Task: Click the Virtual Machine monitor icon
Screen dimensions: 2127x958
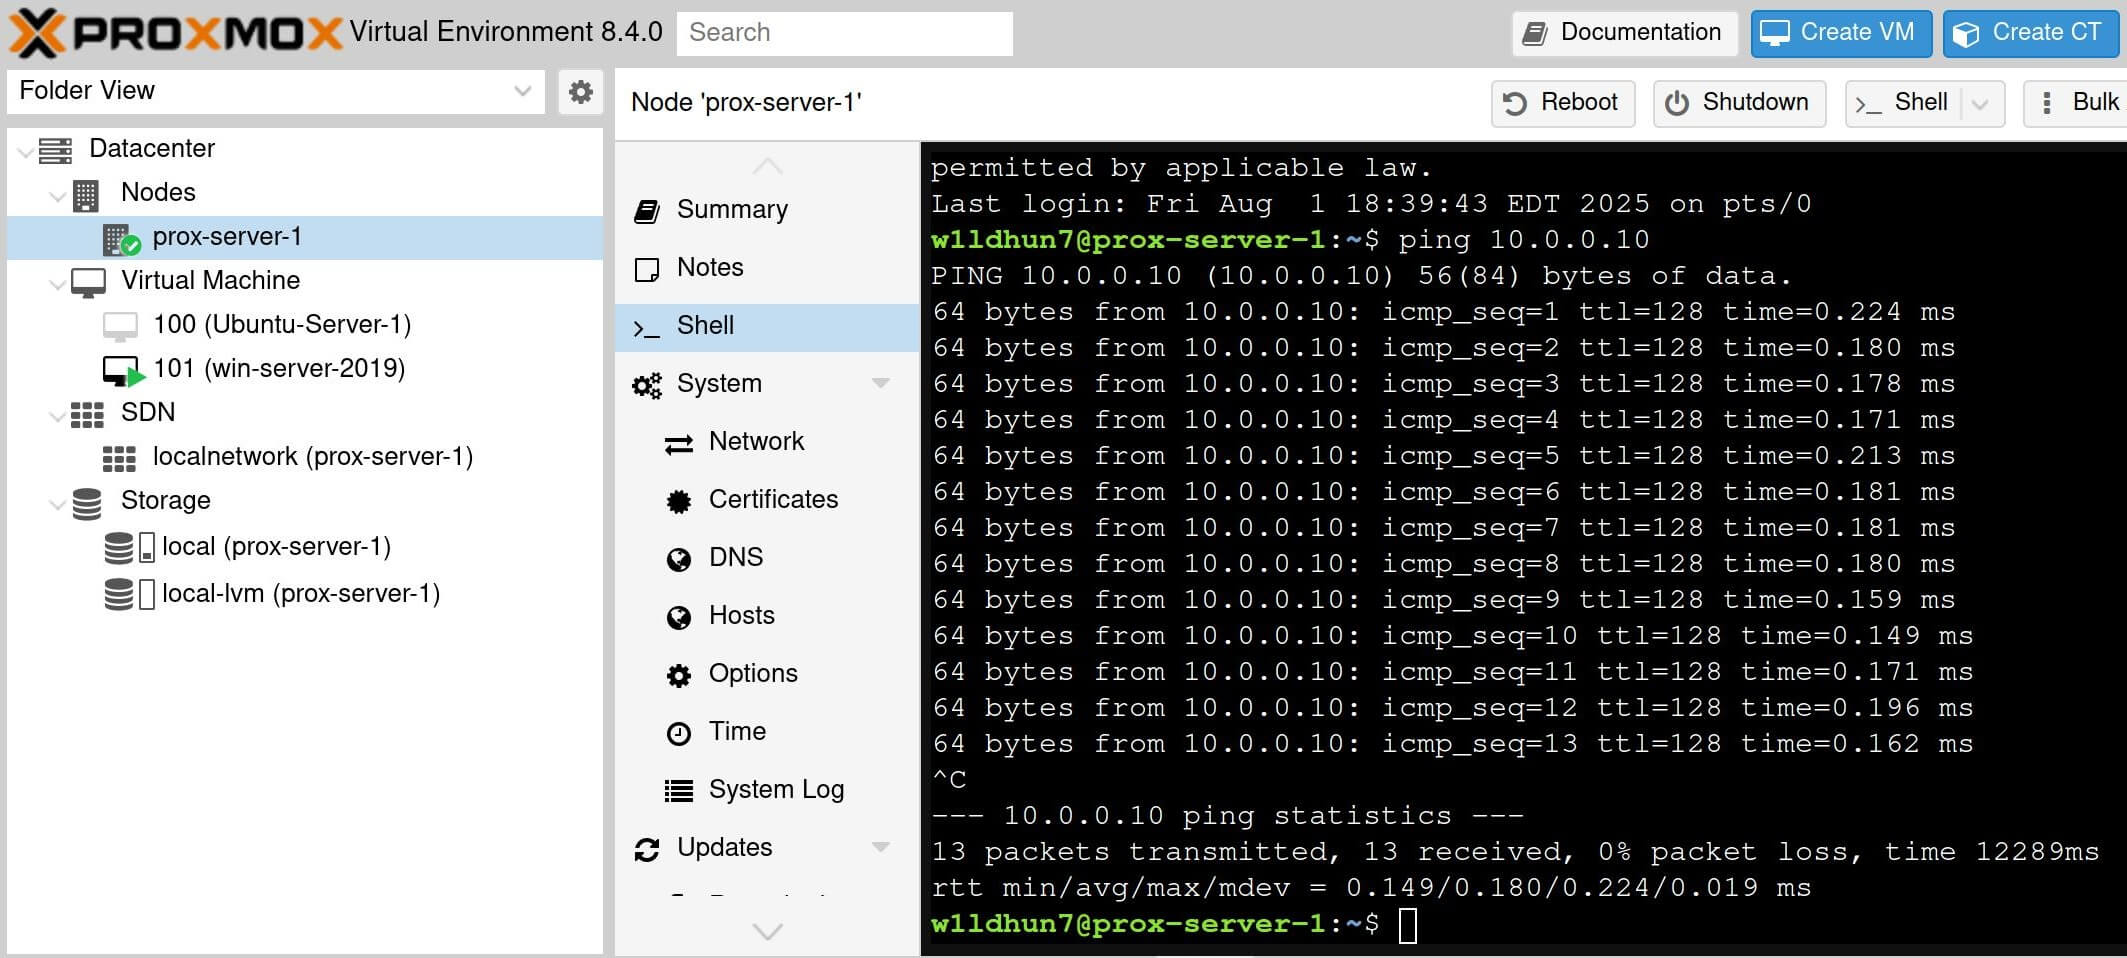Action: pyautogui.click(x=88, y=282)
